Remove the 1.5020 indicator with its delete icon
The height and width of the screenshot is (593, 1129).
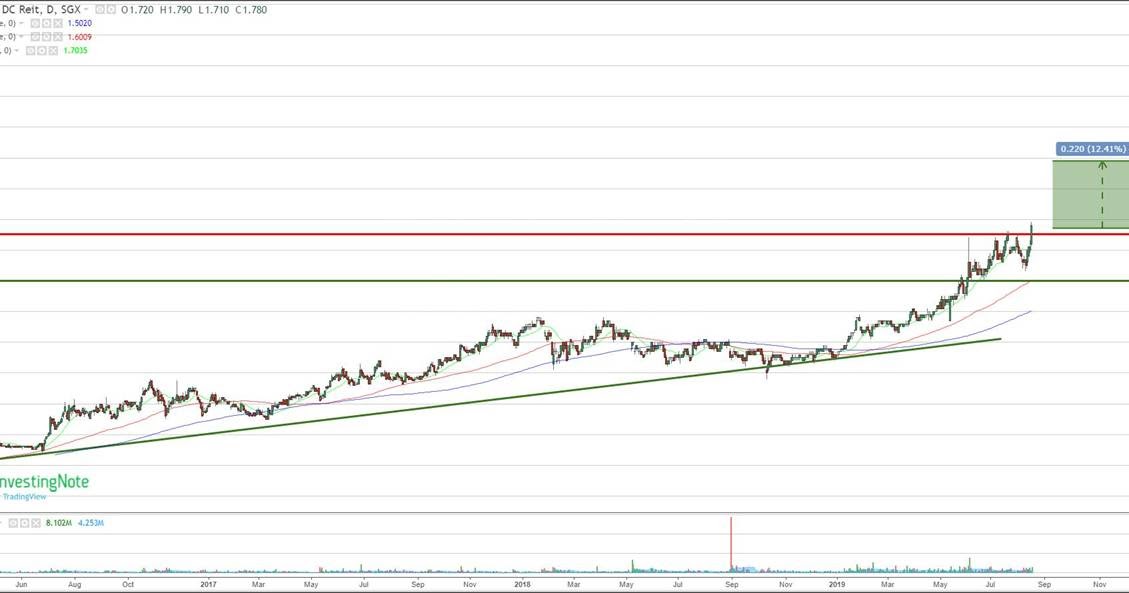click(x=58, y=22)
